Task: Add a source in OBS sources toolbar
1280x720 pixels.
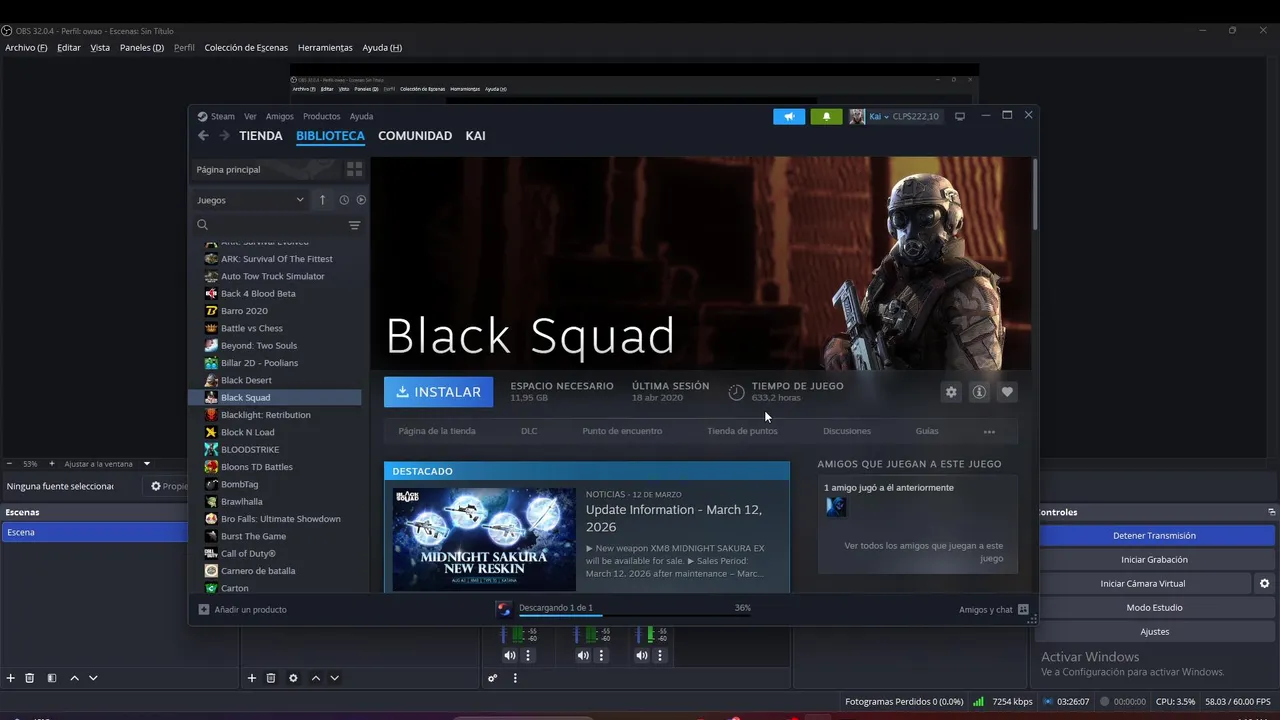Action: point(252,678)
